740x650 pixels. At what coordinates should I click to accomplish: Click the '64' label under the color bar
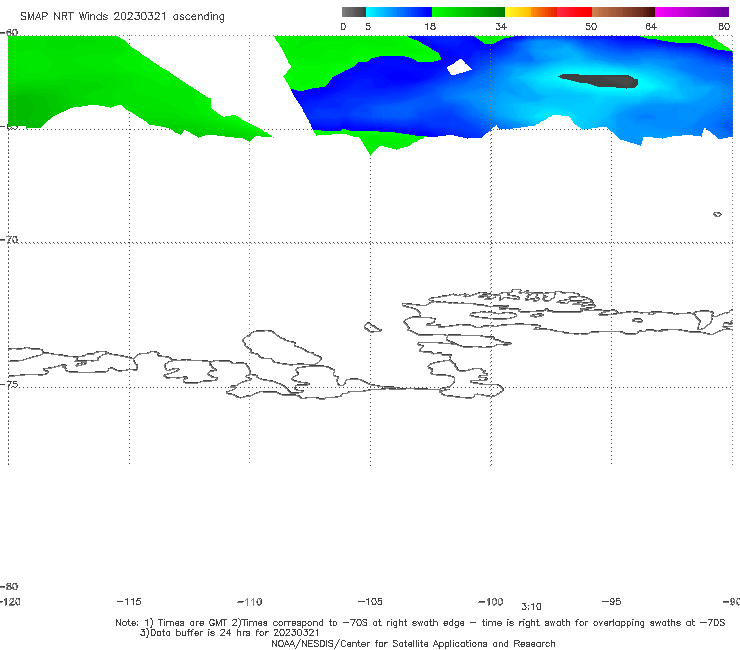click(x=651, y=26)
